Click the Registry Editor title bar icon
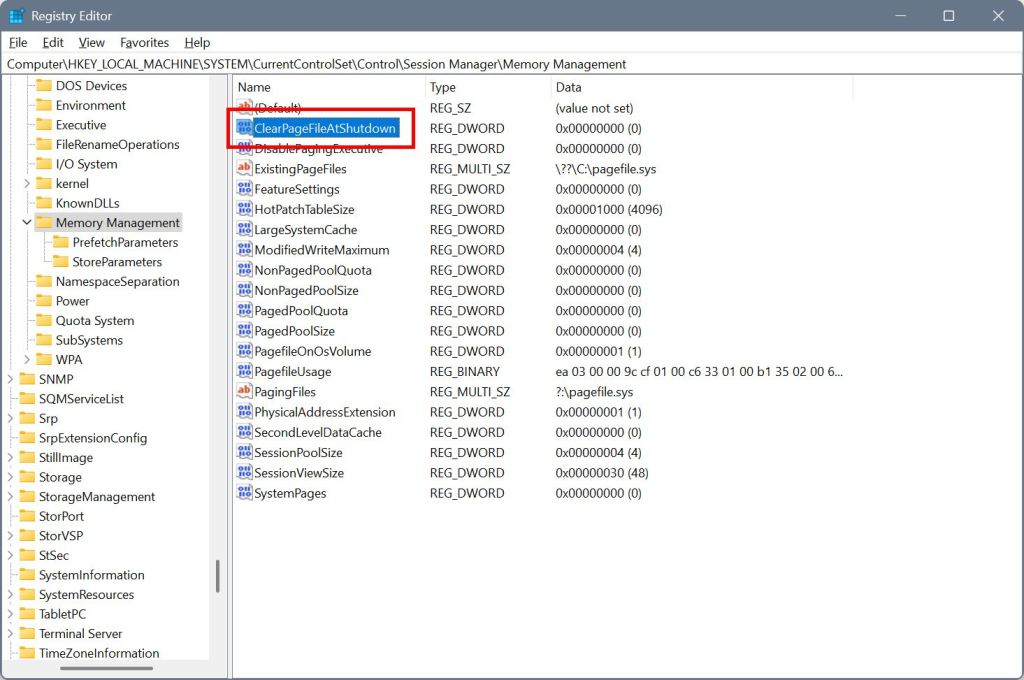Viewport: 1024px width, 680px height. (x=16, y=16)
